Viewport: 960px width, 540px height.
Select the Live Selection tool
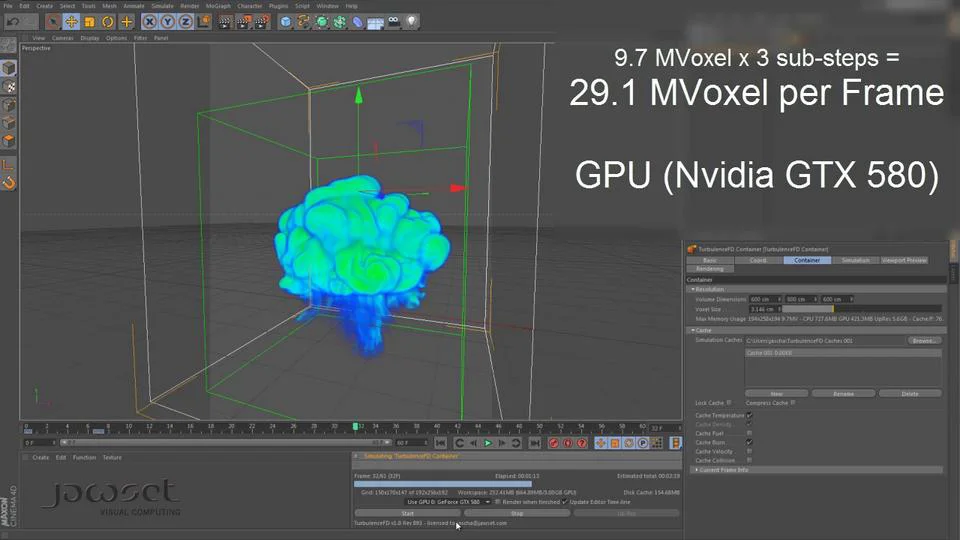tap(53, 22)
